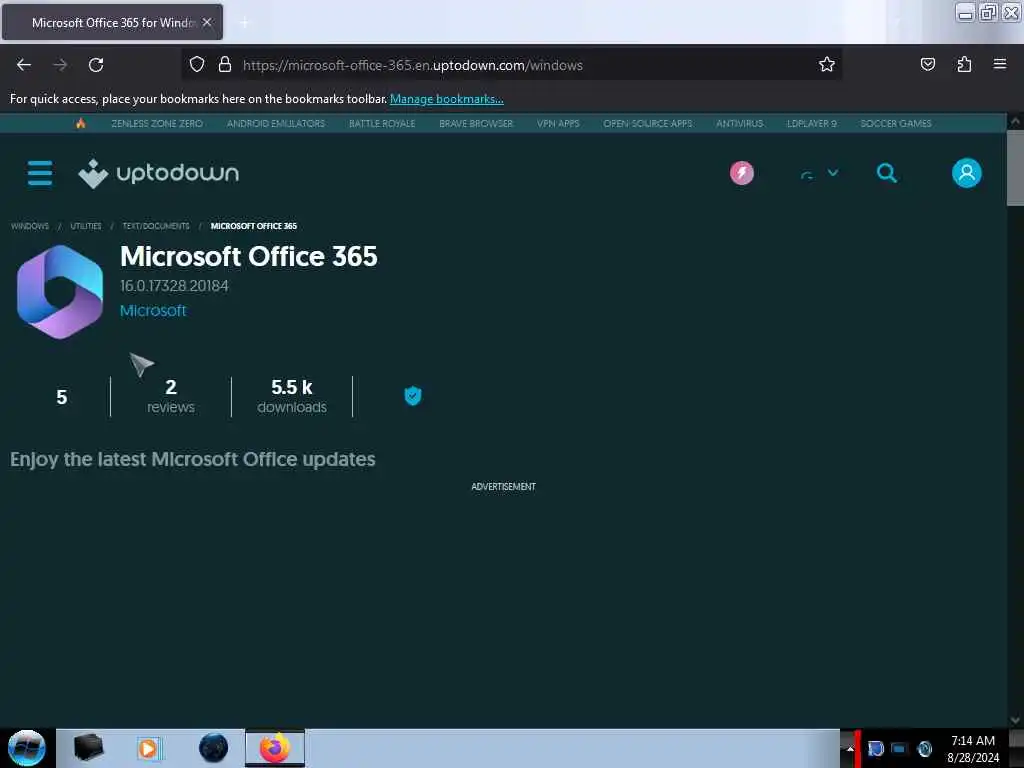Go to Windows breadcrumb
The height and width of the screenshot is (768, 1024).
[30, 226]
